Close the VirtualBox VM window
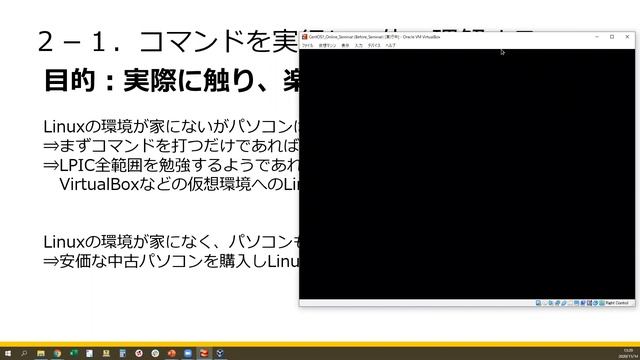Viewport: 640px width, 360px height. tap(627, 37)
